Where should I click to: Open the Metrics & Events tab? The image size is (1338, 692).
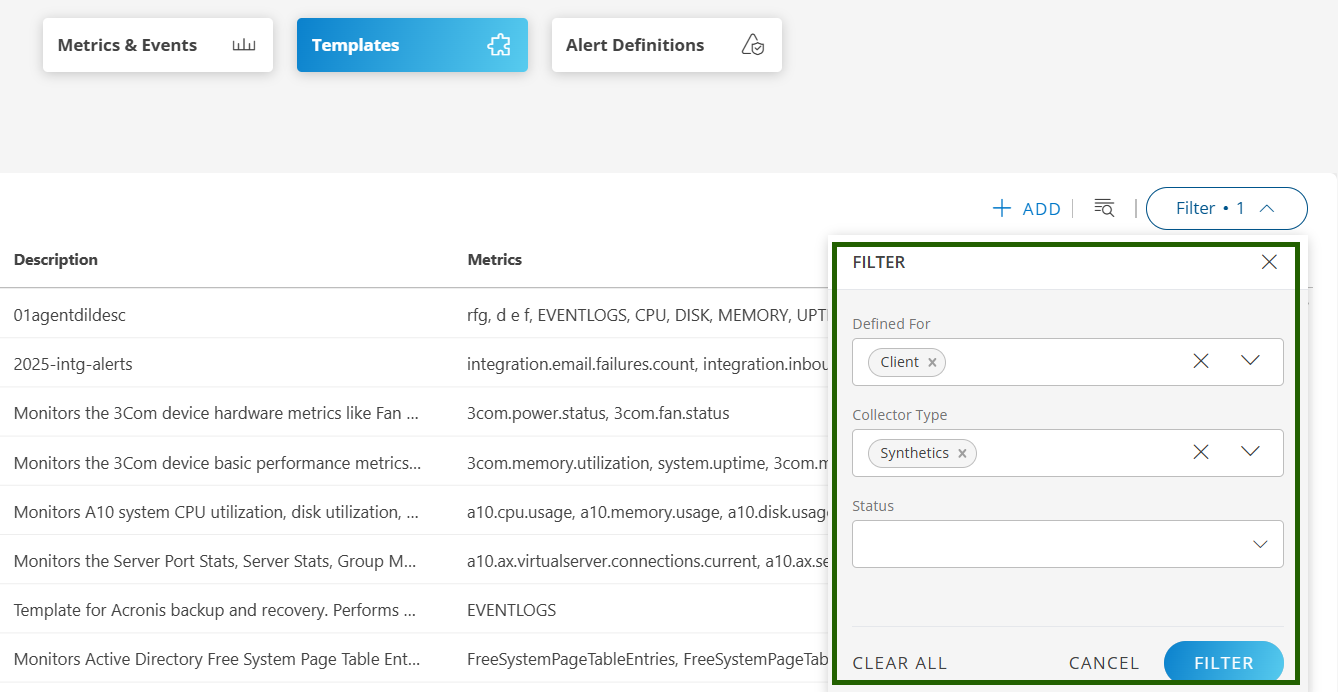157,45
